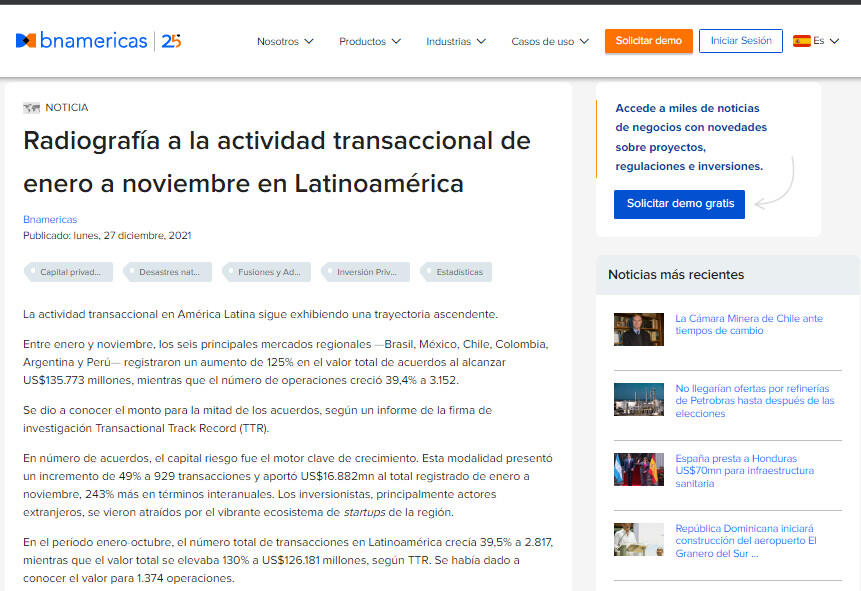Click the orange Solicitar demo button
861x591 pixels.
[x=648, y=41]
